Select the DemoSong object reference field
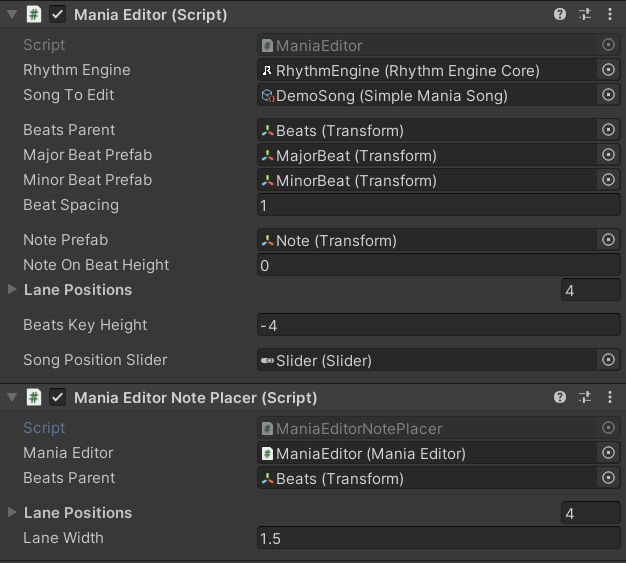This screenshot has height=563, width=626. pyautogui.click(x=425, y=95)
